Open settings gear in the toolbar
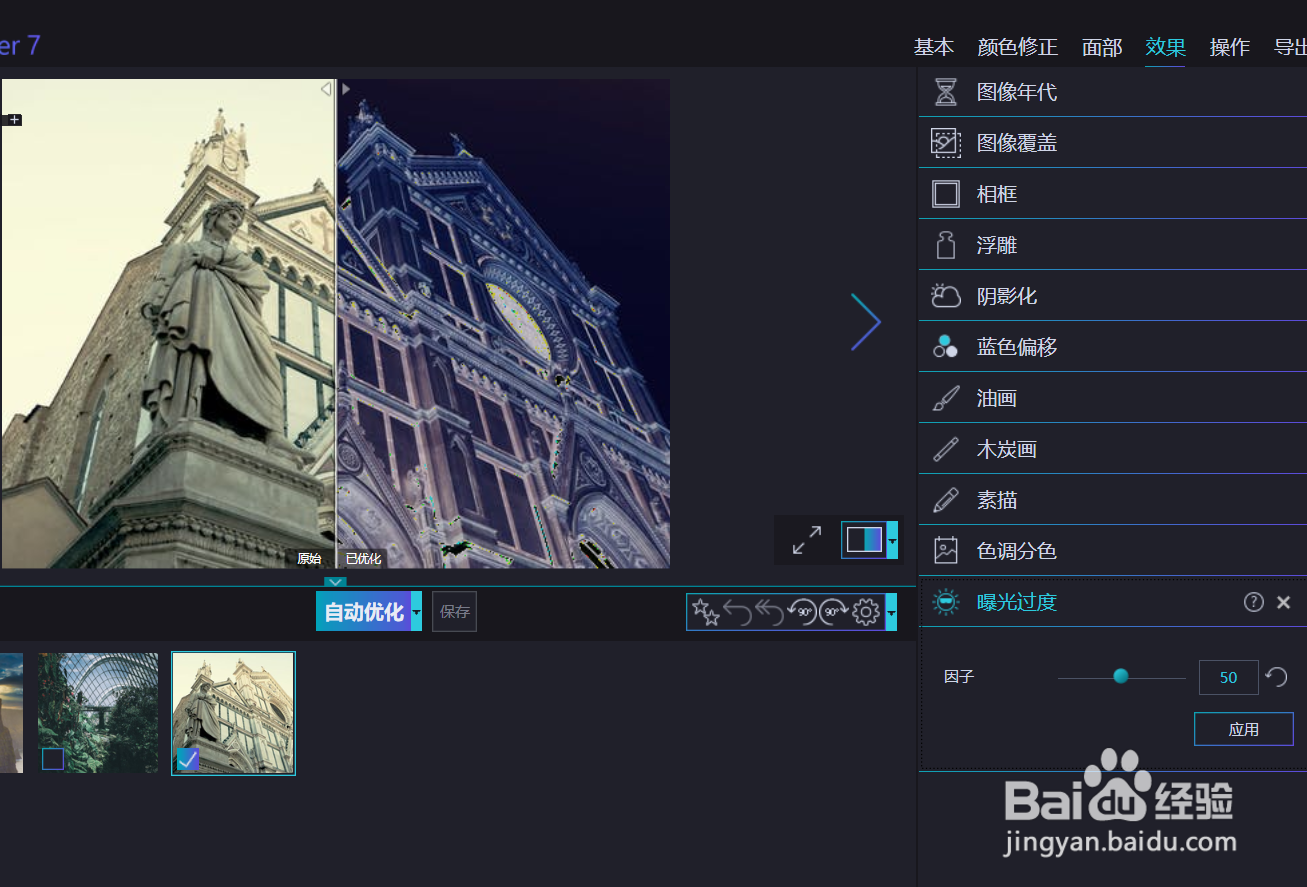1307x887 pixels. point(866,612)
